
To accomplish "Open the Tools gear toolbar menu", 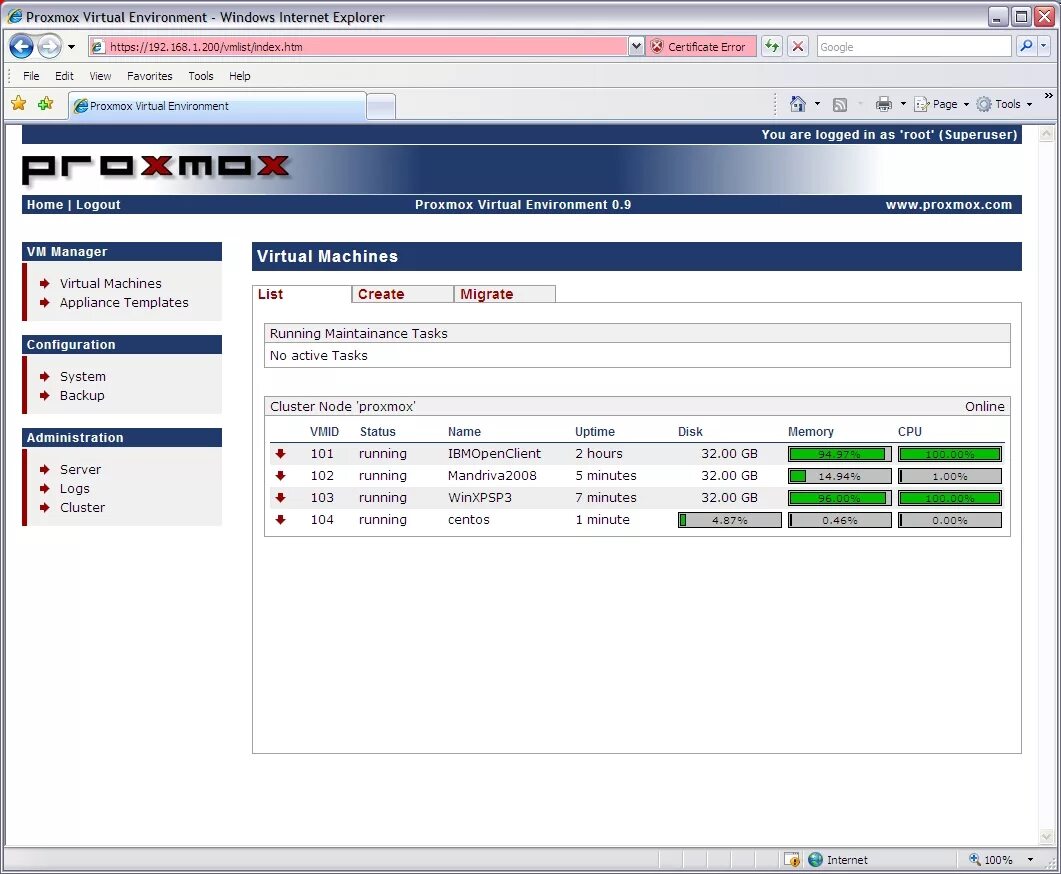I will pos(1004,104).
